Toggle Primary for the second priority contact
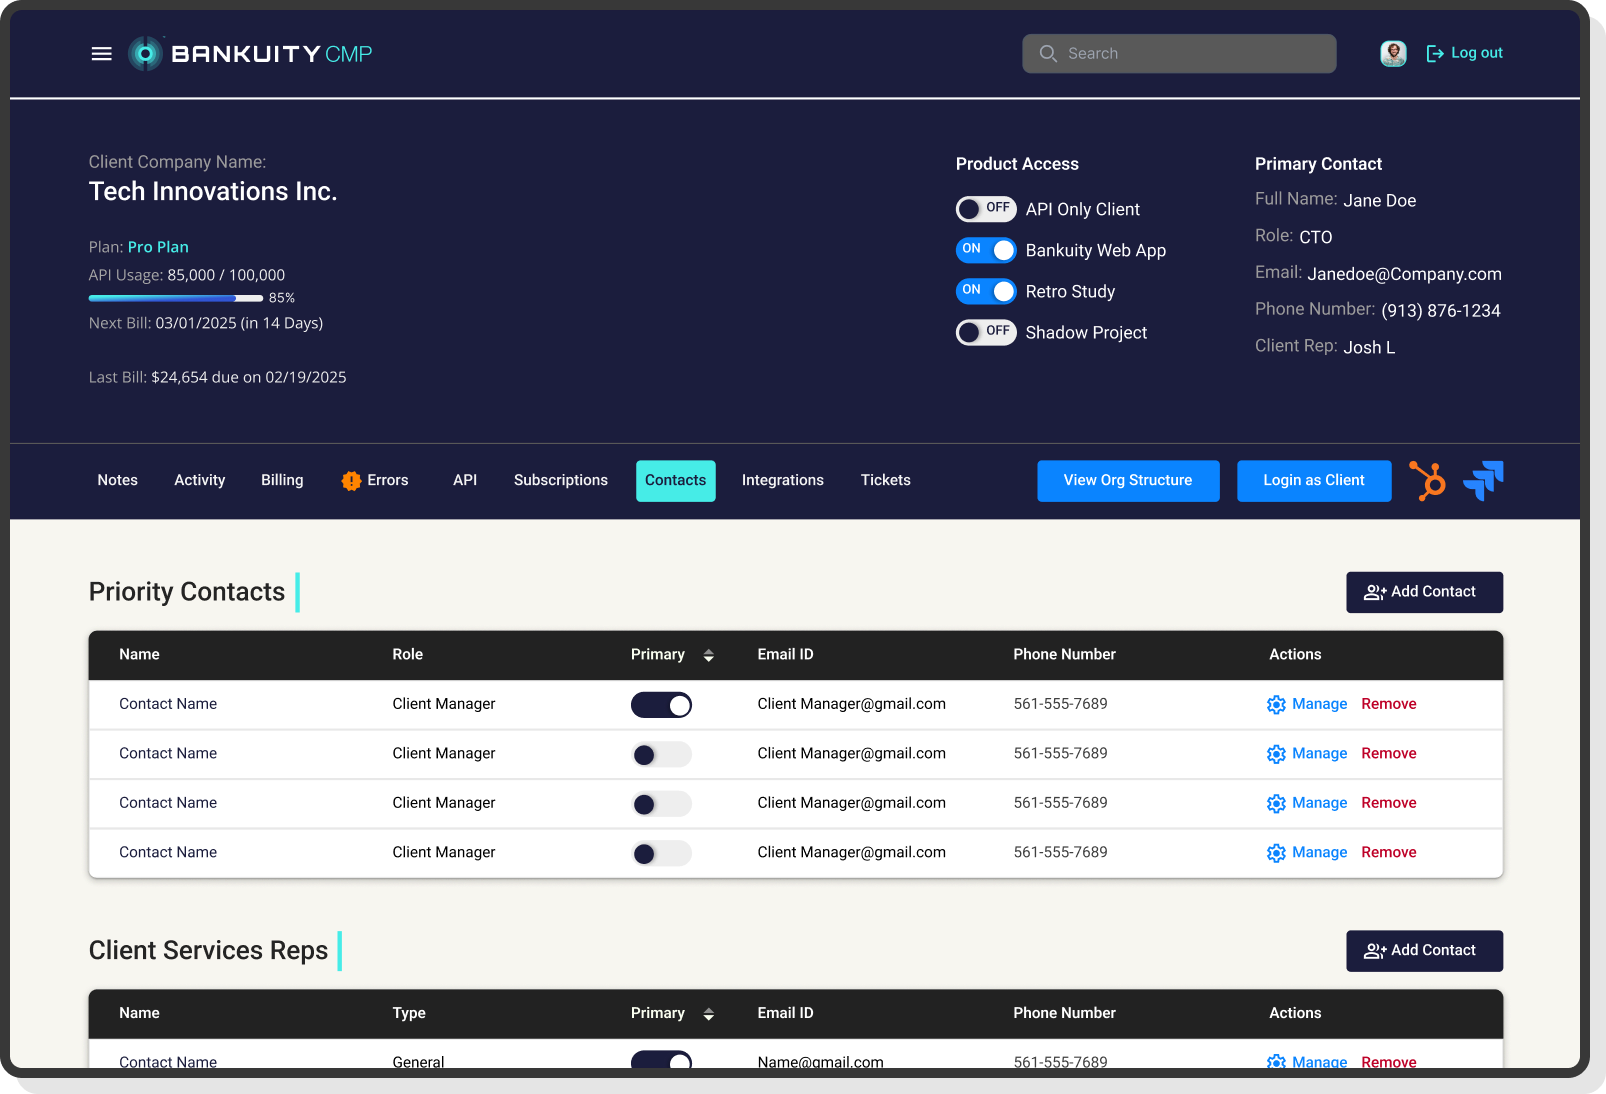 661,754
